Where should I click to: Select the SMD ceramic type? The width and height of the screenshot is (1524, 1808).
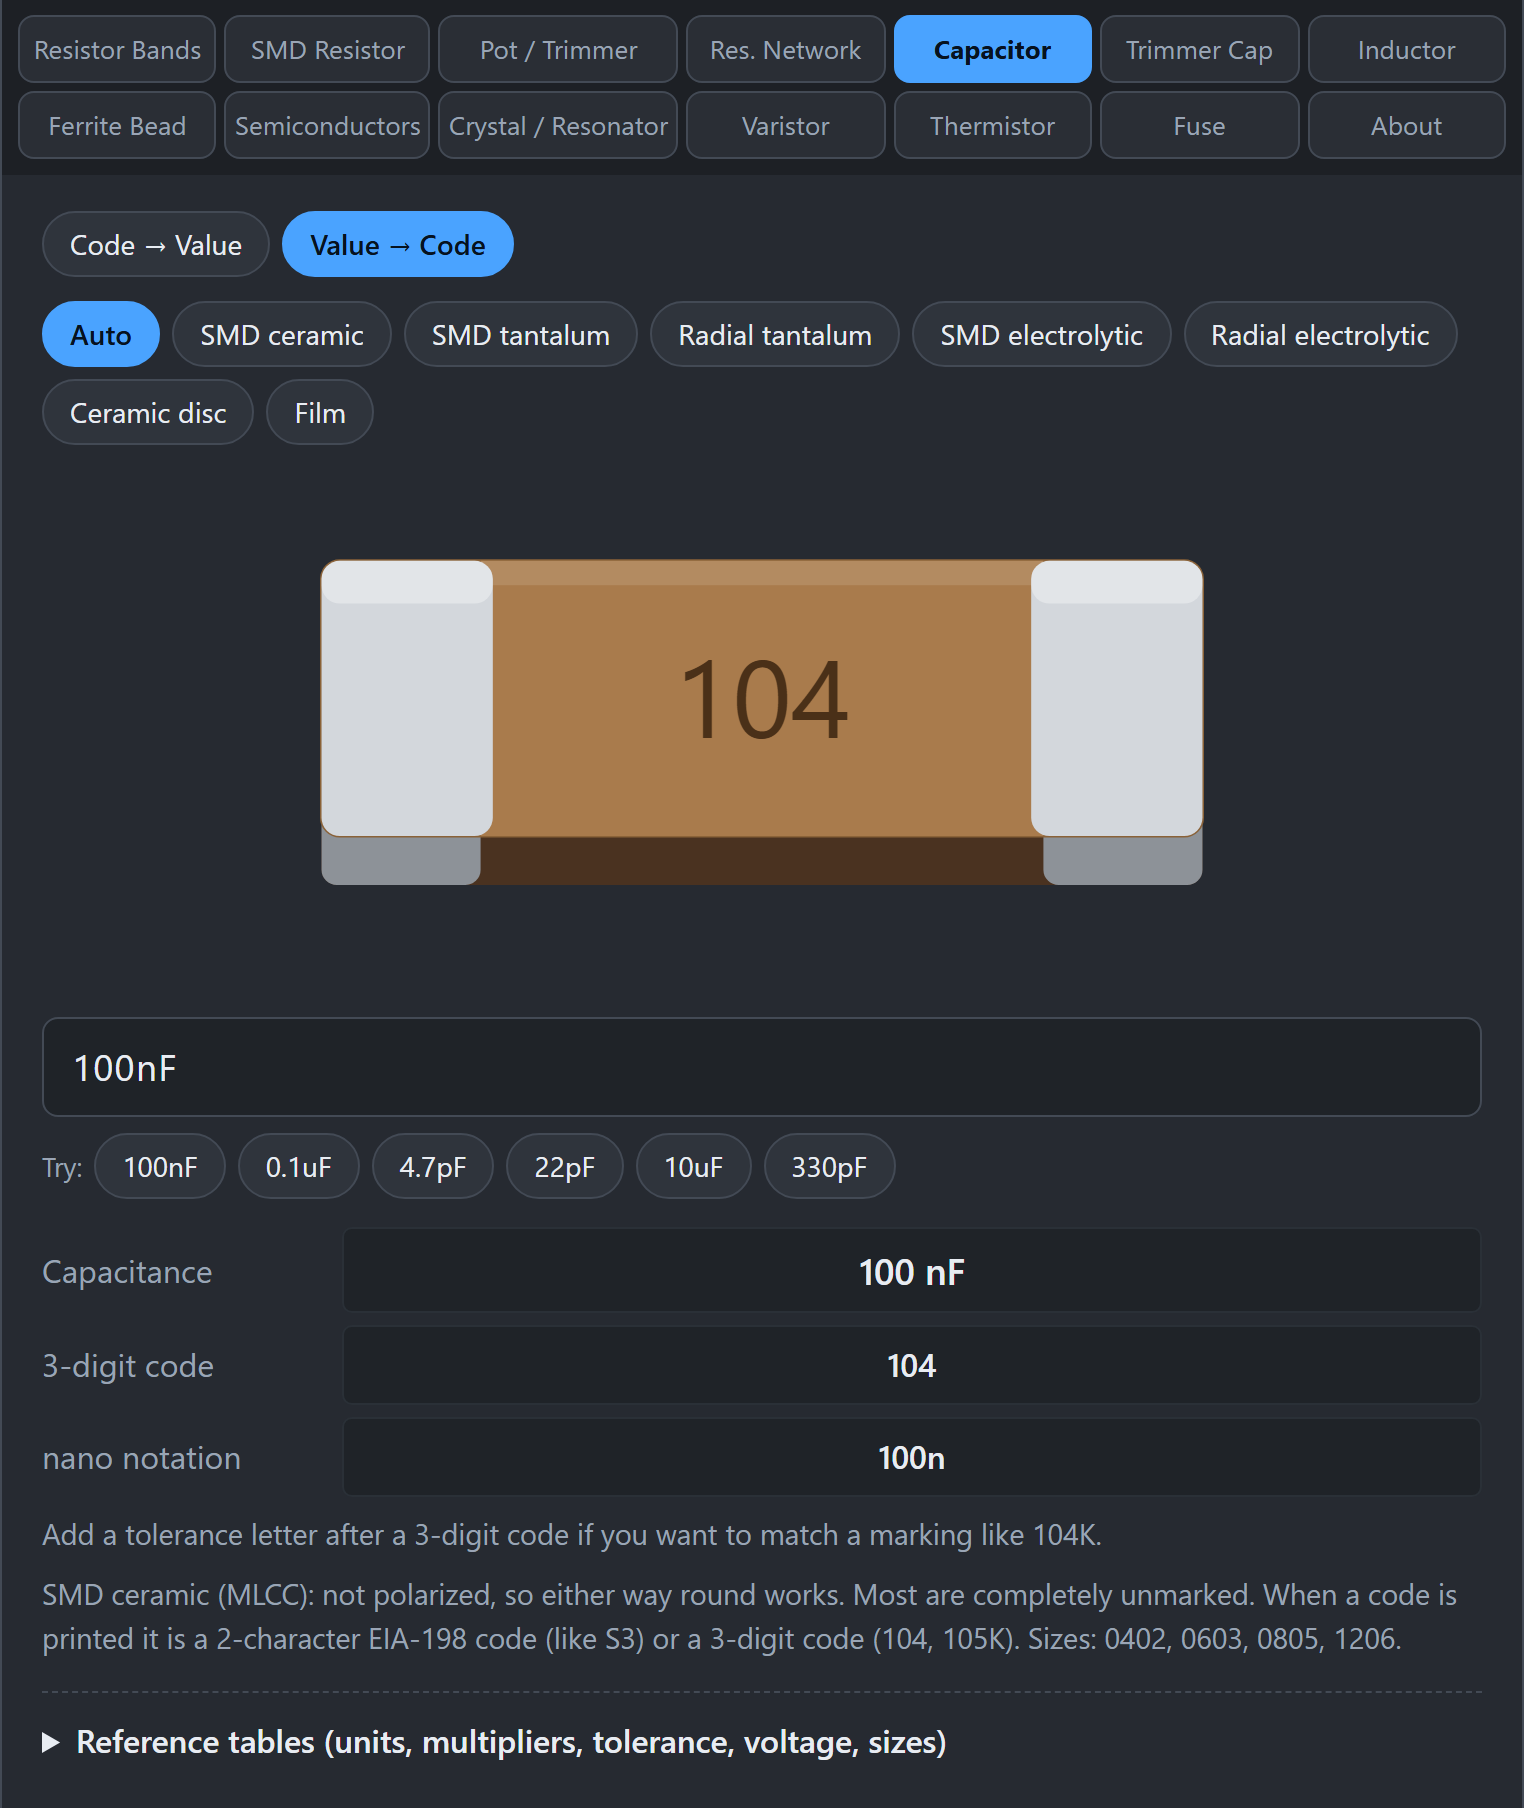point(282,334)
